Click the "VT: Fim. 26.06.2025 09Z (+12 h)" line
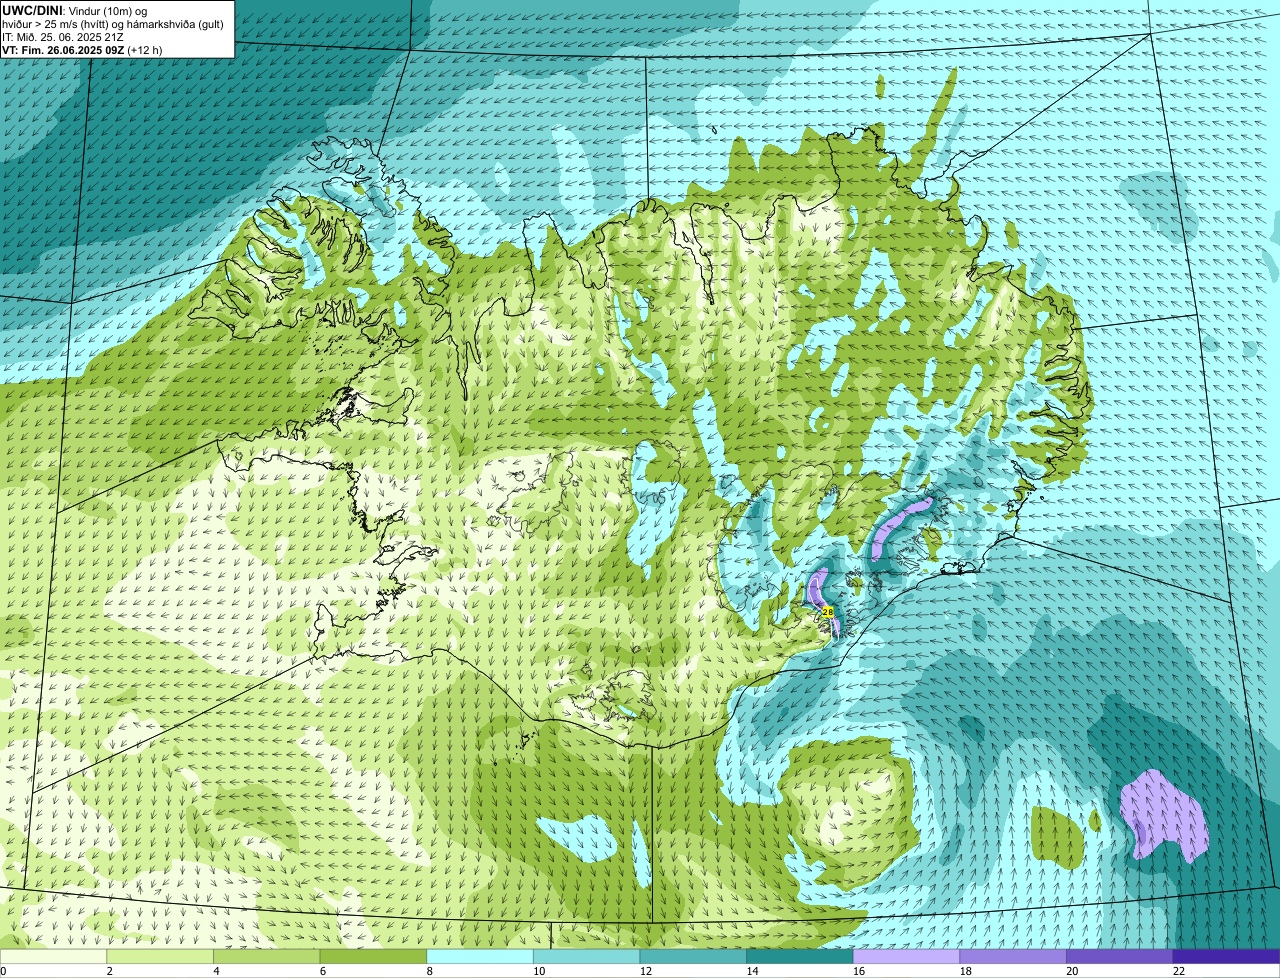This screenshot has width=1280, height=978. 82,49
